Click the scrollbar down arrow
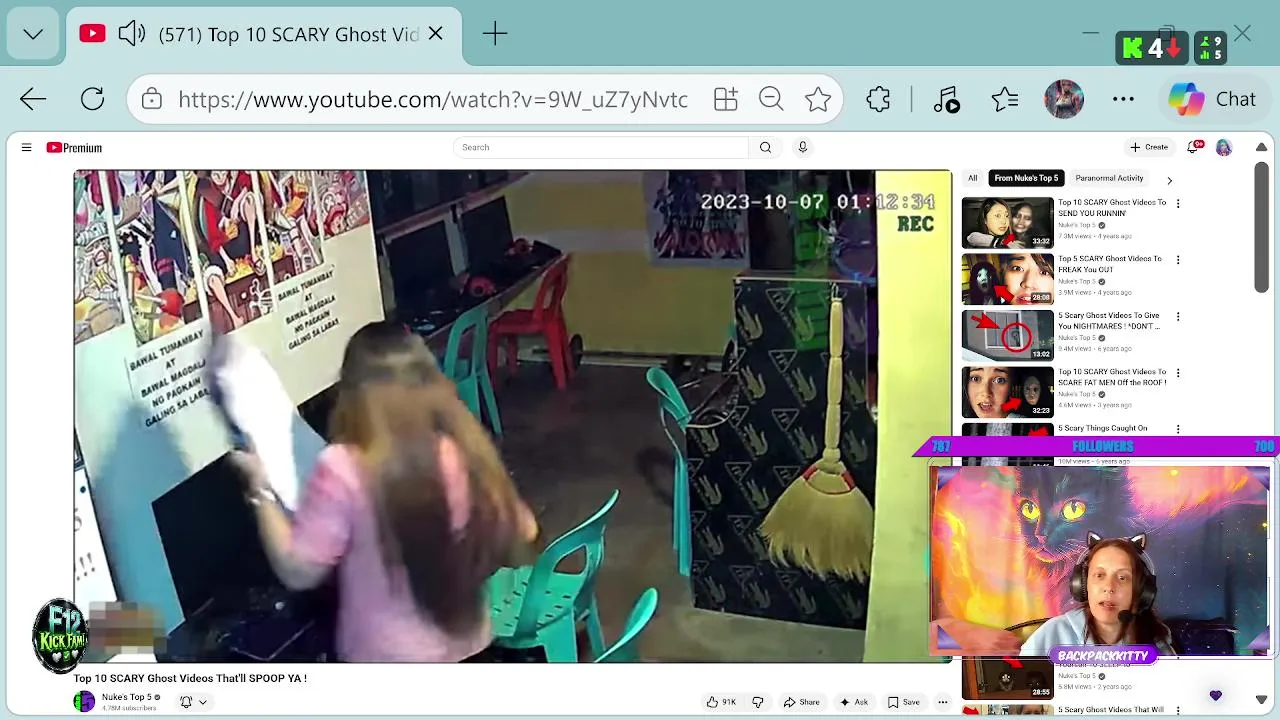Viewport: 1280px width, 720px height. (1262, 700)
